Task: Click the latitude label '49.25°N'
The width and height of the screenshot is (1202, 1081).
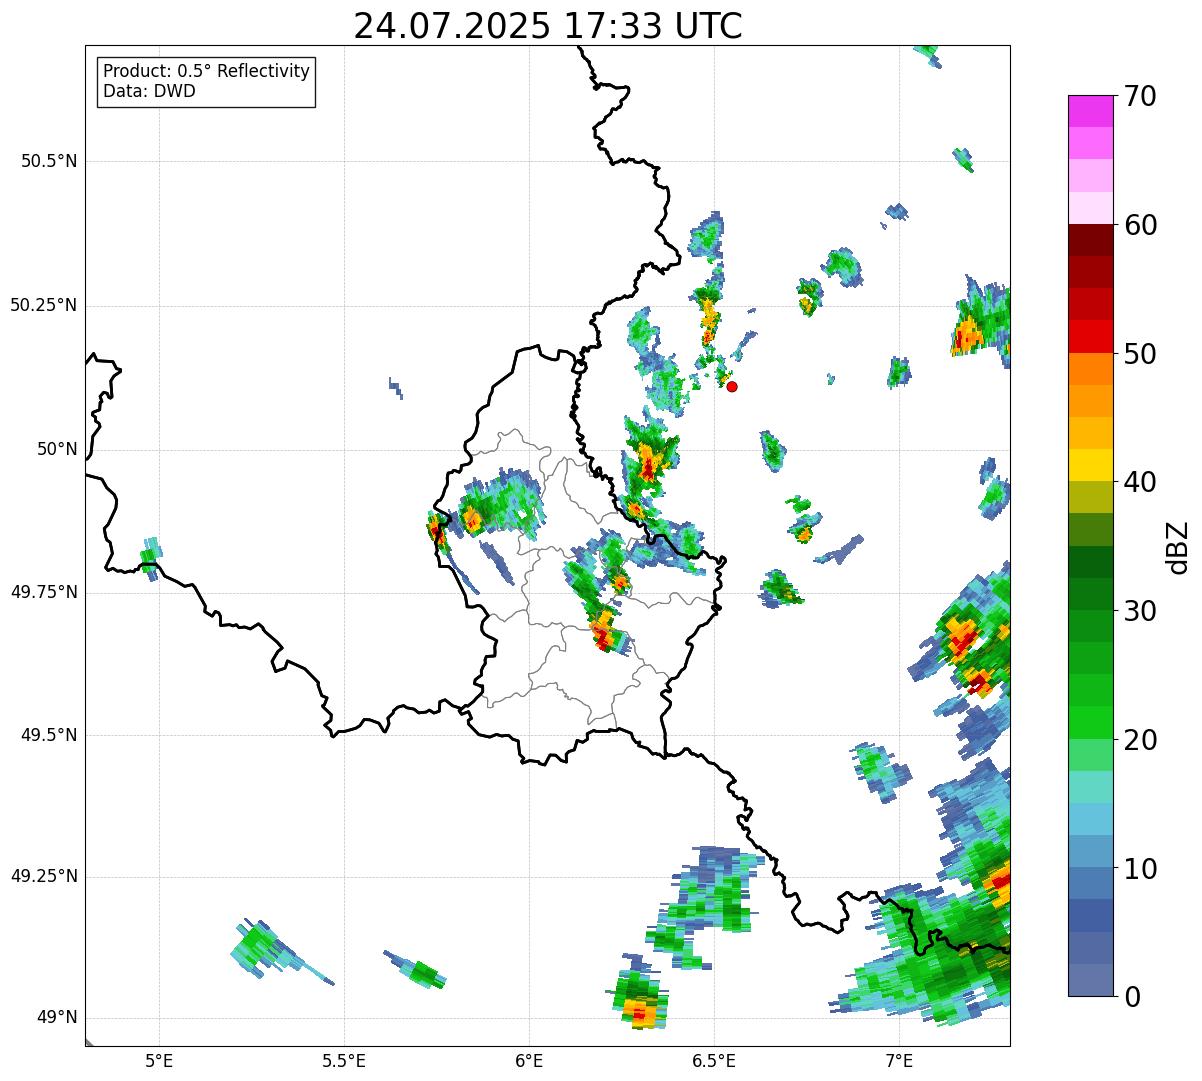Action: (44, 876)
